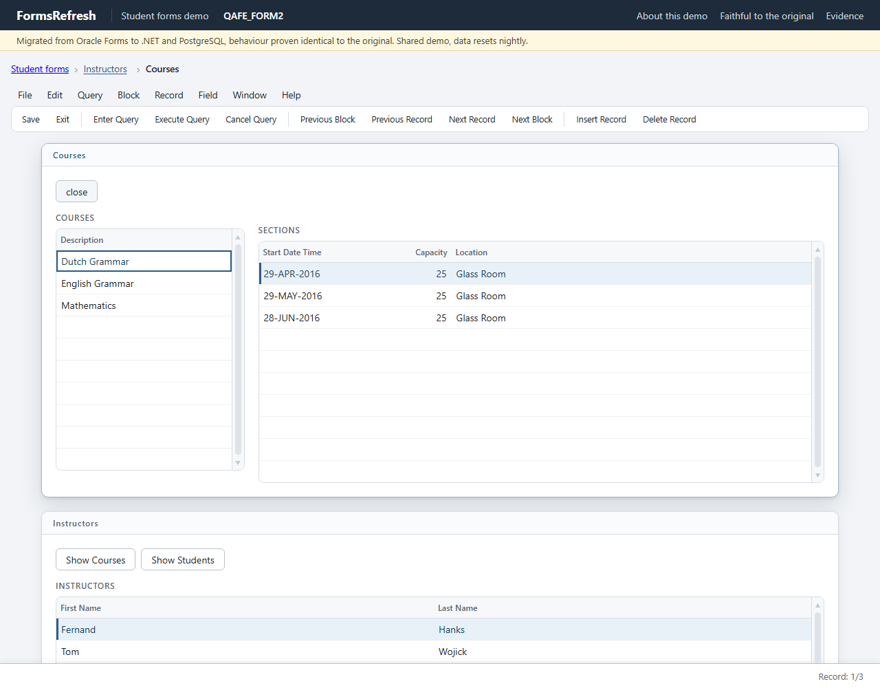The image size is (880, 688).
Task: Open the Record menu
Action: pyautogui.click(x=169, y=95)
